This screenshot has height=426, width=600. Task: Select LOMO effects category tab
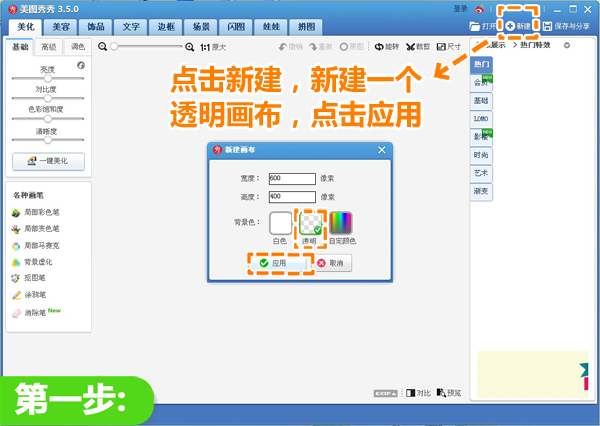[x=481, y=119]
